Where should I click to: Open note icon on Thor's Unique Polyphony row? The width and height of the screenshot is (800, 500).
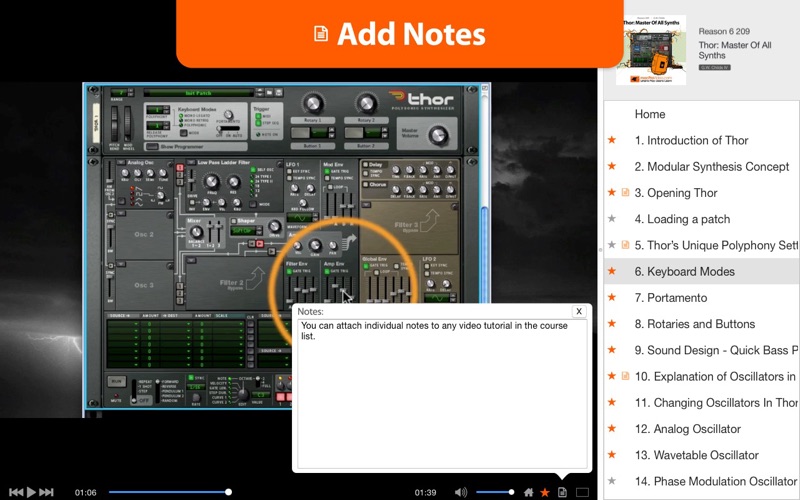pyautogui.click(x=625, y=245)
